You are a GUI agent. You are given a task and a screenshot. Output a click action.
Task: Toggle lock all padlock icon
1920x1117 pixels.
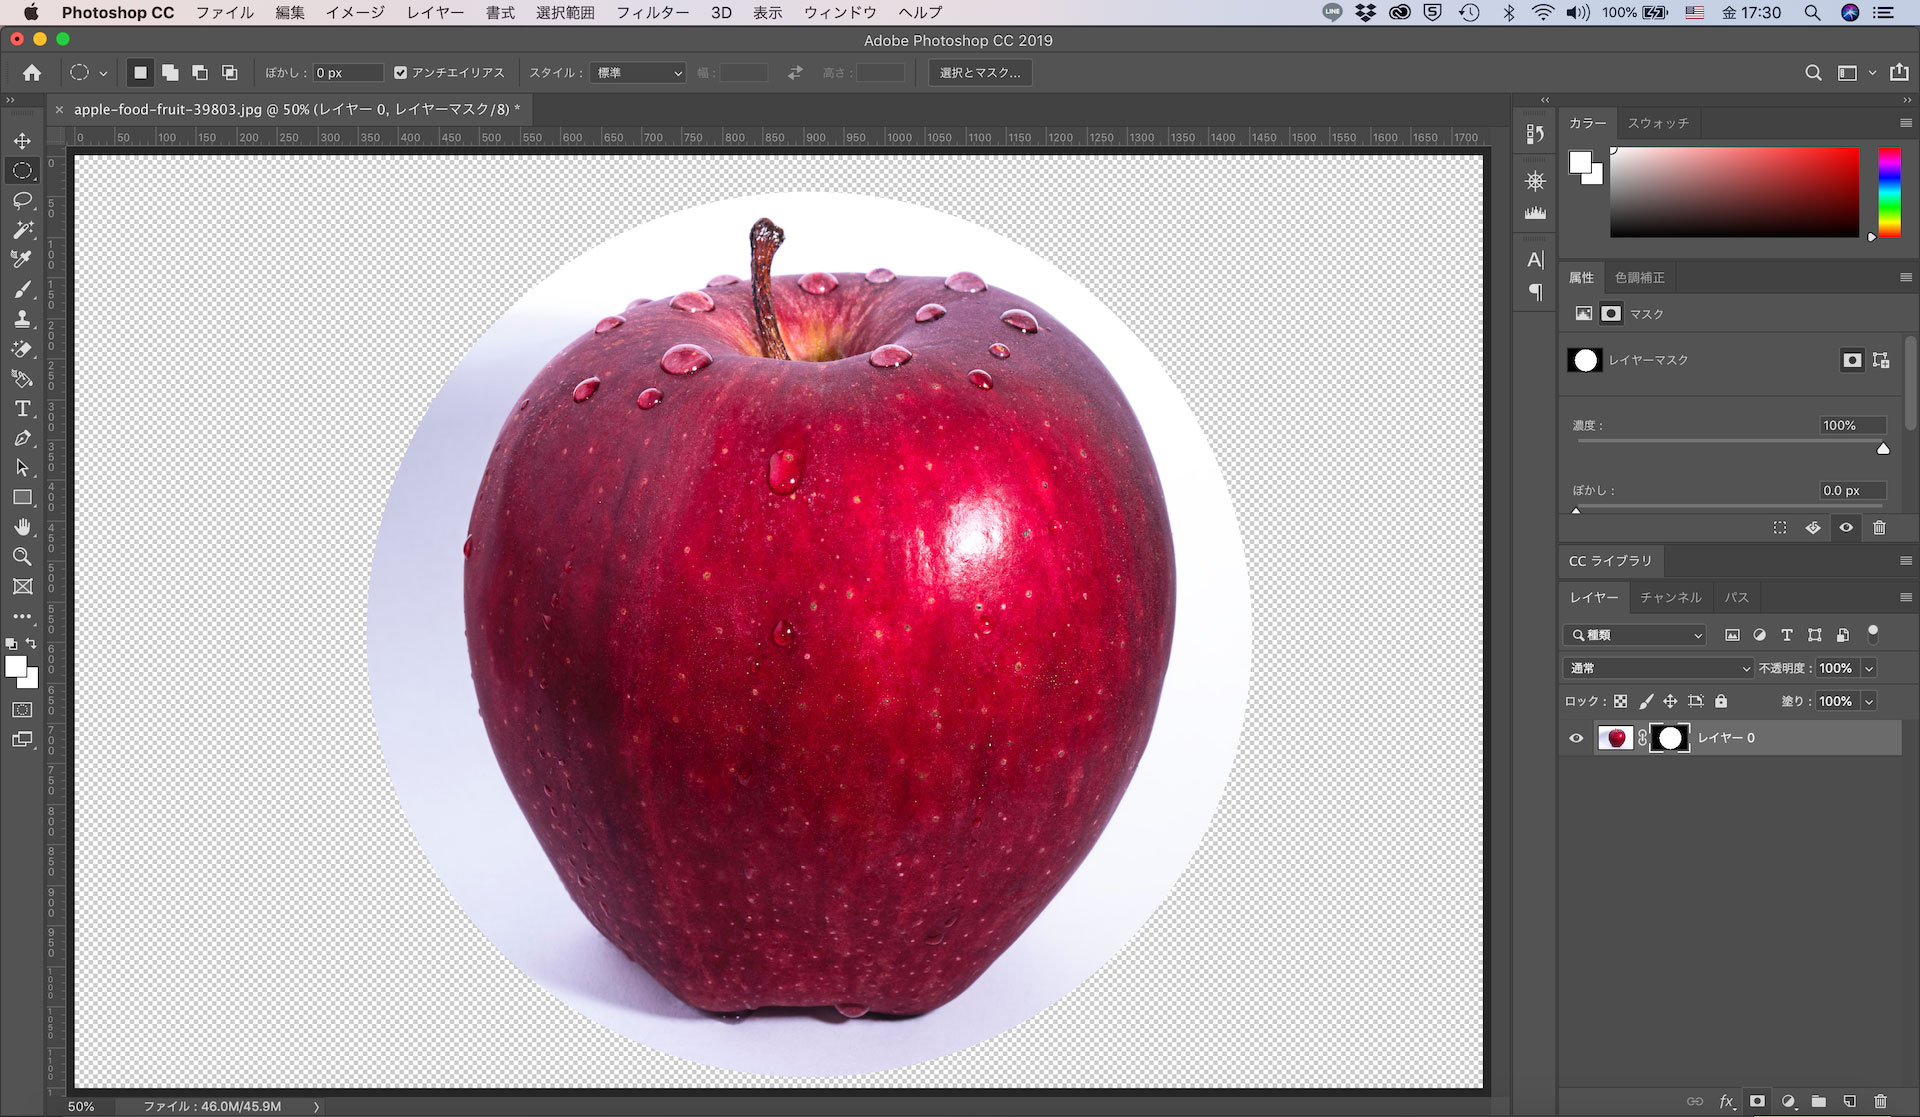[x=1721, y=701]
